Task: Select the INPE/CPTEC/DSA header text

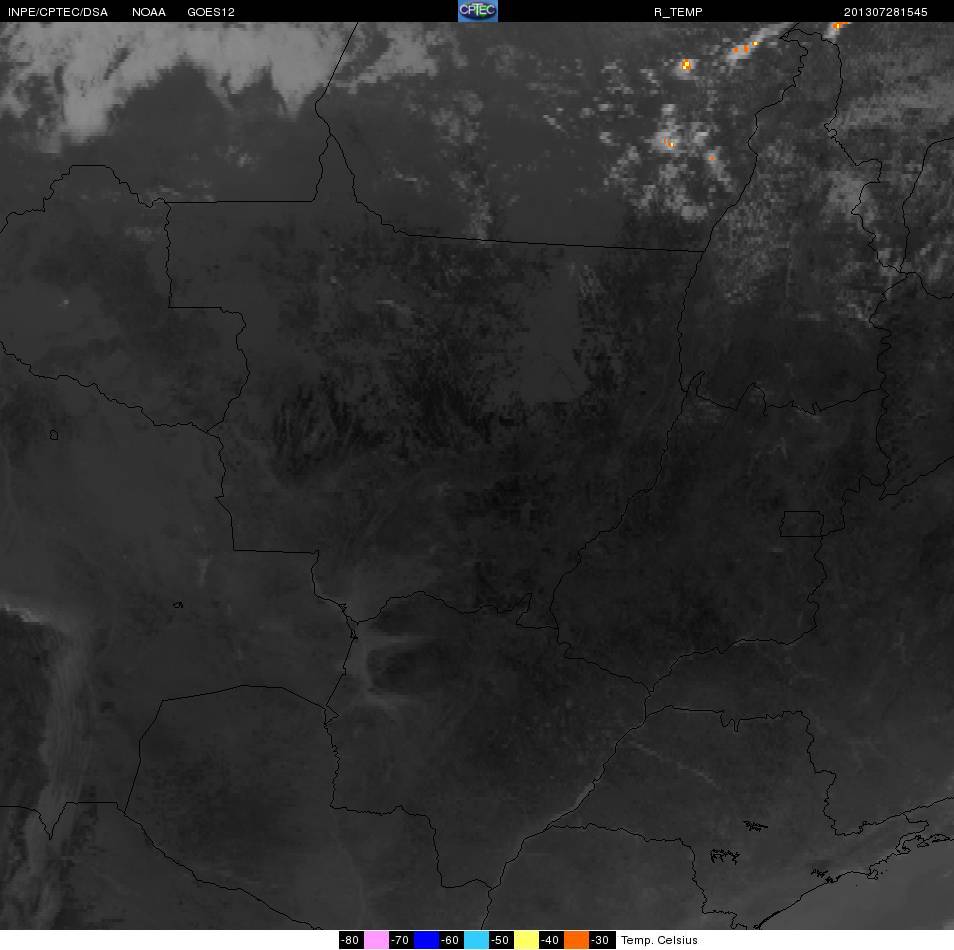Action: pyautogui.click(x=58, y=12)
